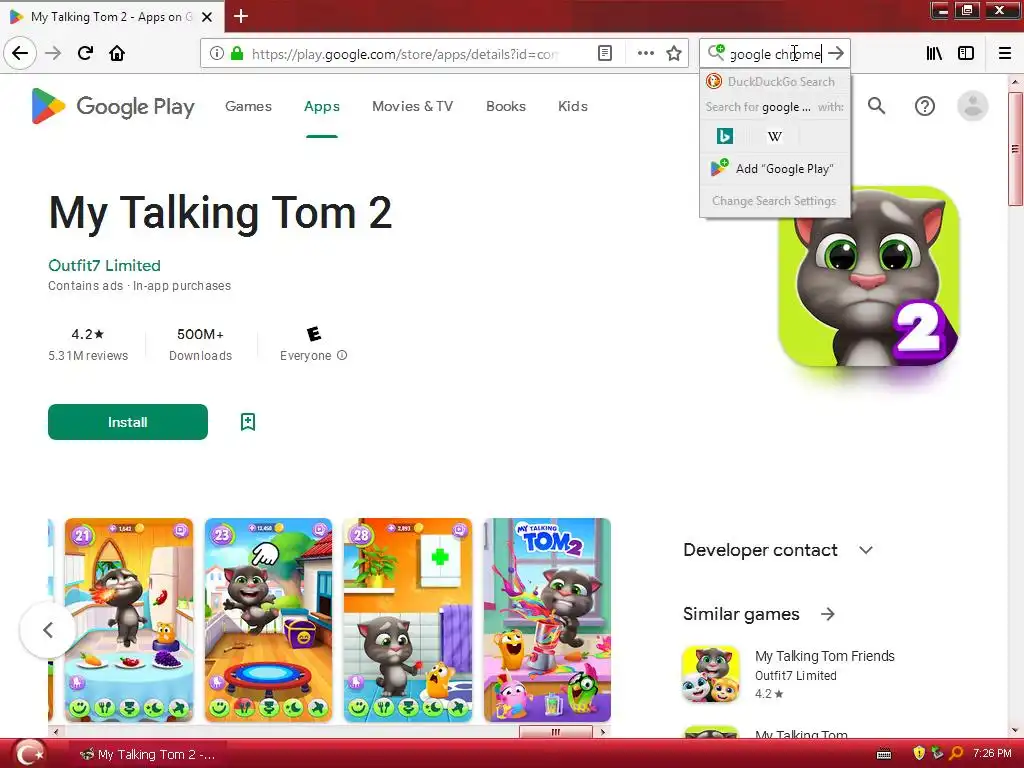Screen dimensions: 1024x768
Task: Go back using the browser back arrow
Action: tap(20, 53)
